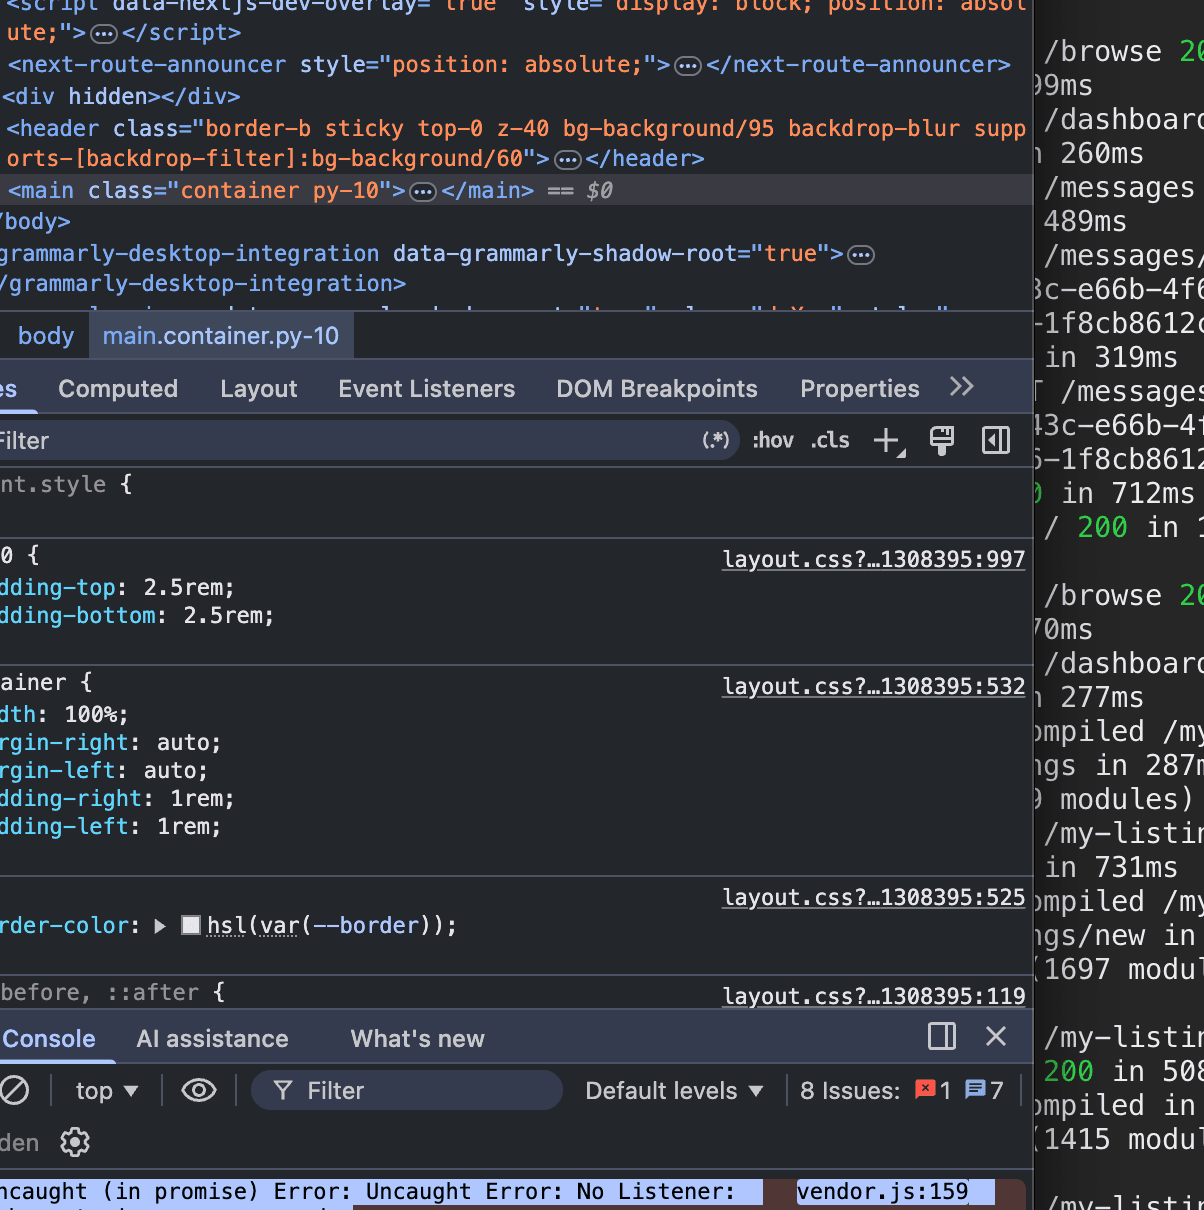Expand the collapsed script element ellipsis
This screenshot has height=1210, width=1204.
pos(104,34)
